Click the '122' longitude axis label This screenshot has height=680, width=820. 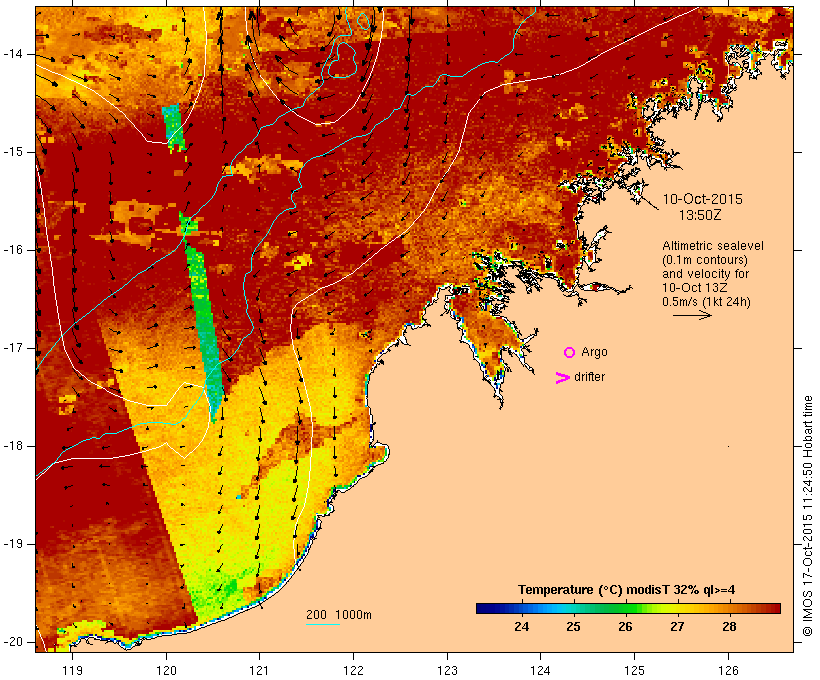click(x=353, y=670)
